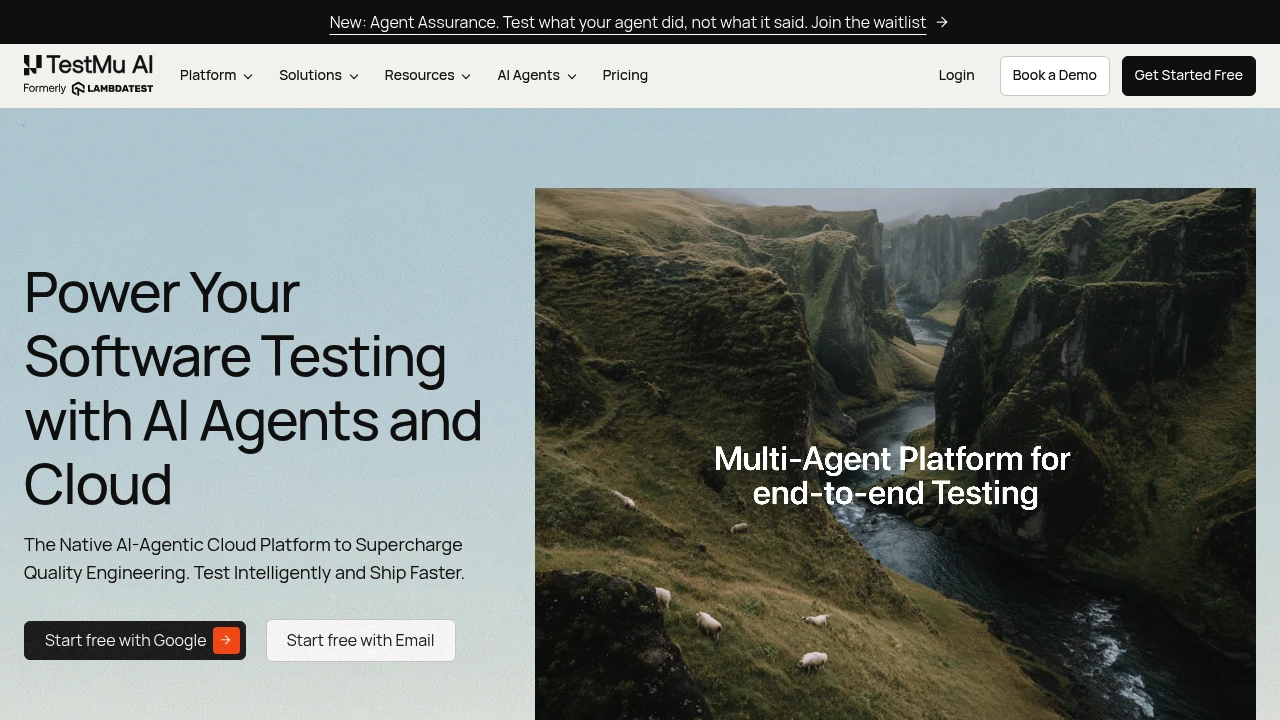Choose Start free with Email
1280x720 pixels.
coord(361,640)
